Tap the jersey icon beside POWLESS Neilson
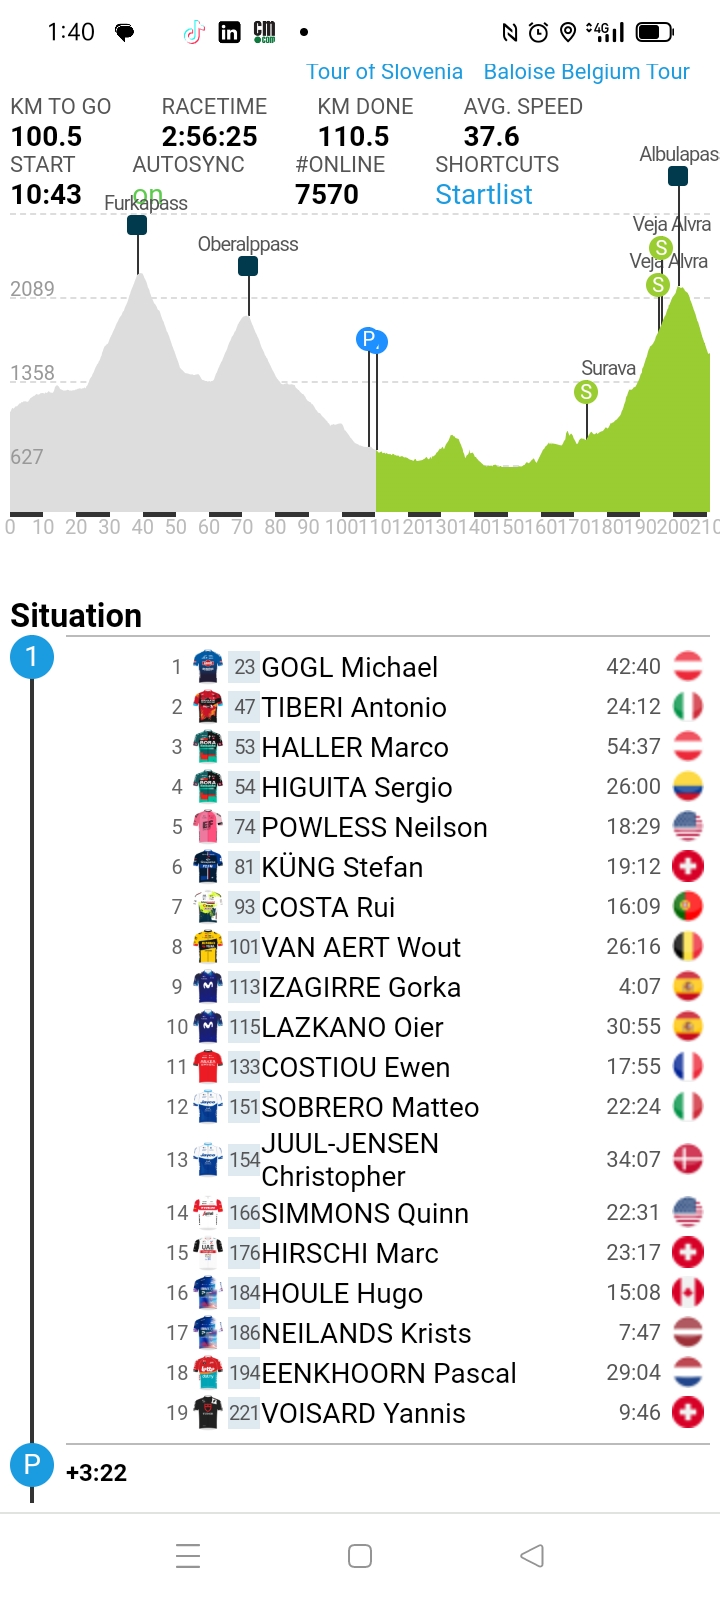 [x=207, y=827]
